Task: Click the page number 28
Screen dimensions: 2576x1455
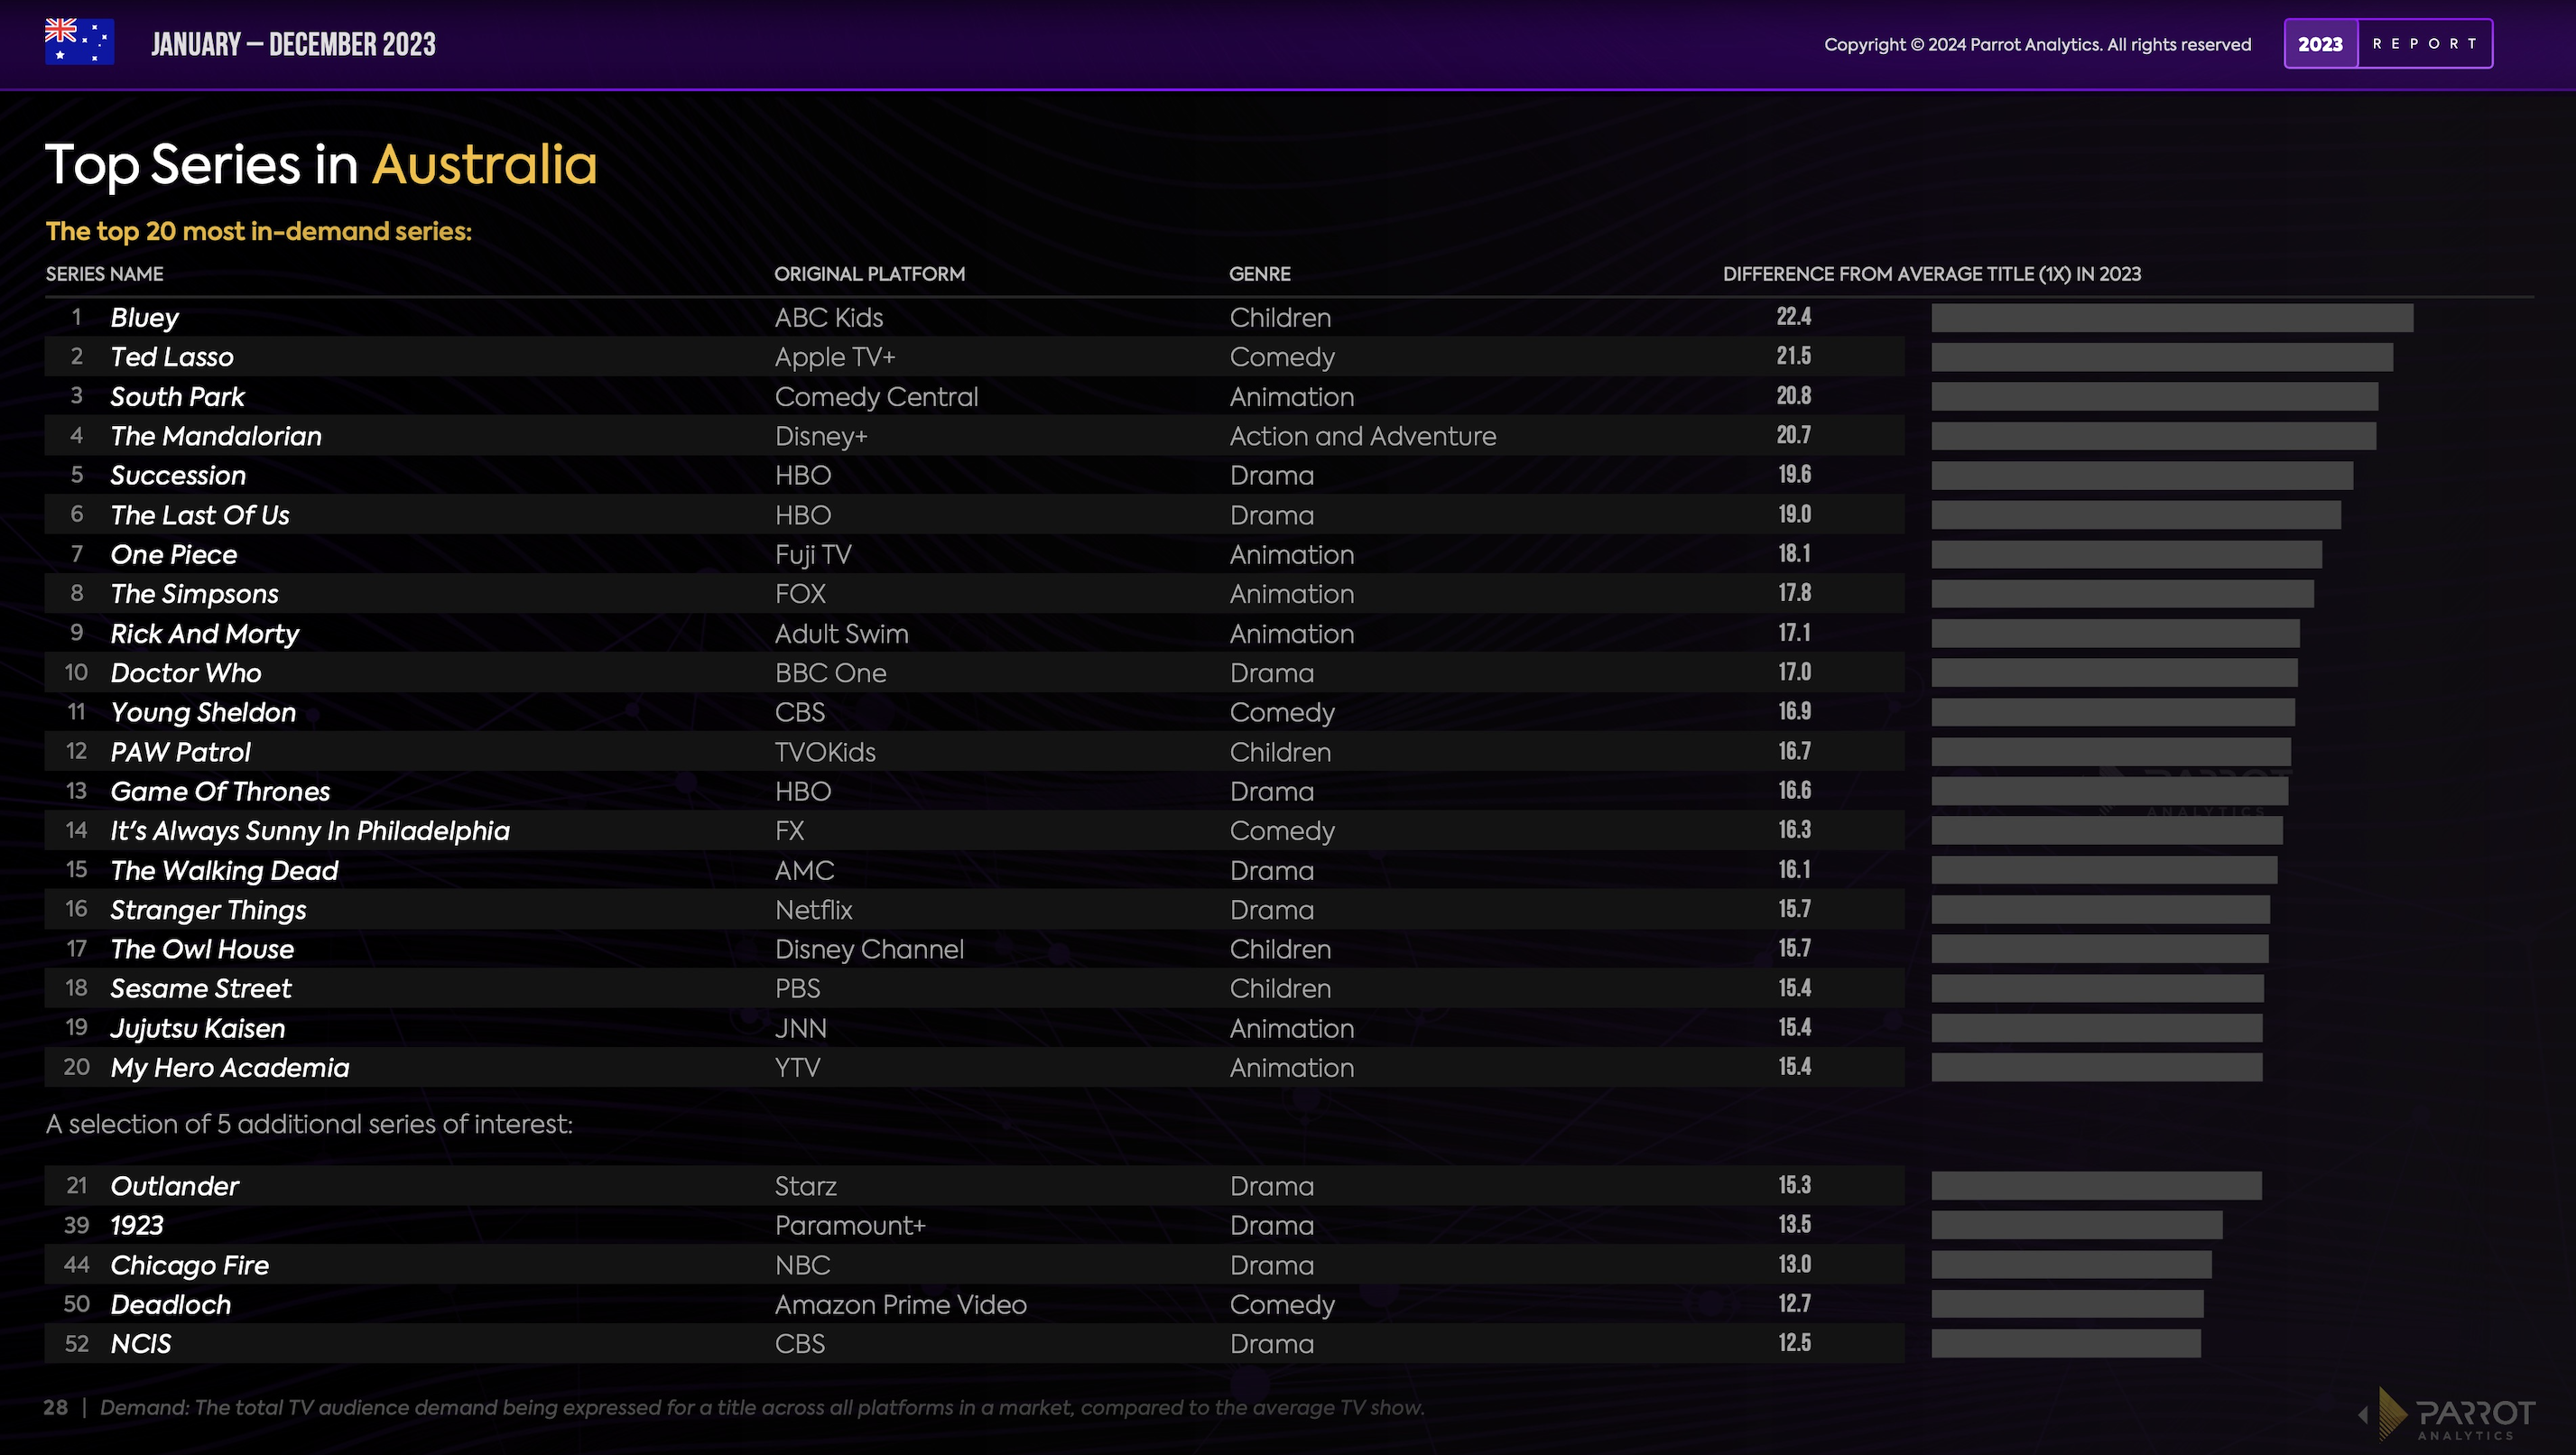Action: tap(56, 1408)
